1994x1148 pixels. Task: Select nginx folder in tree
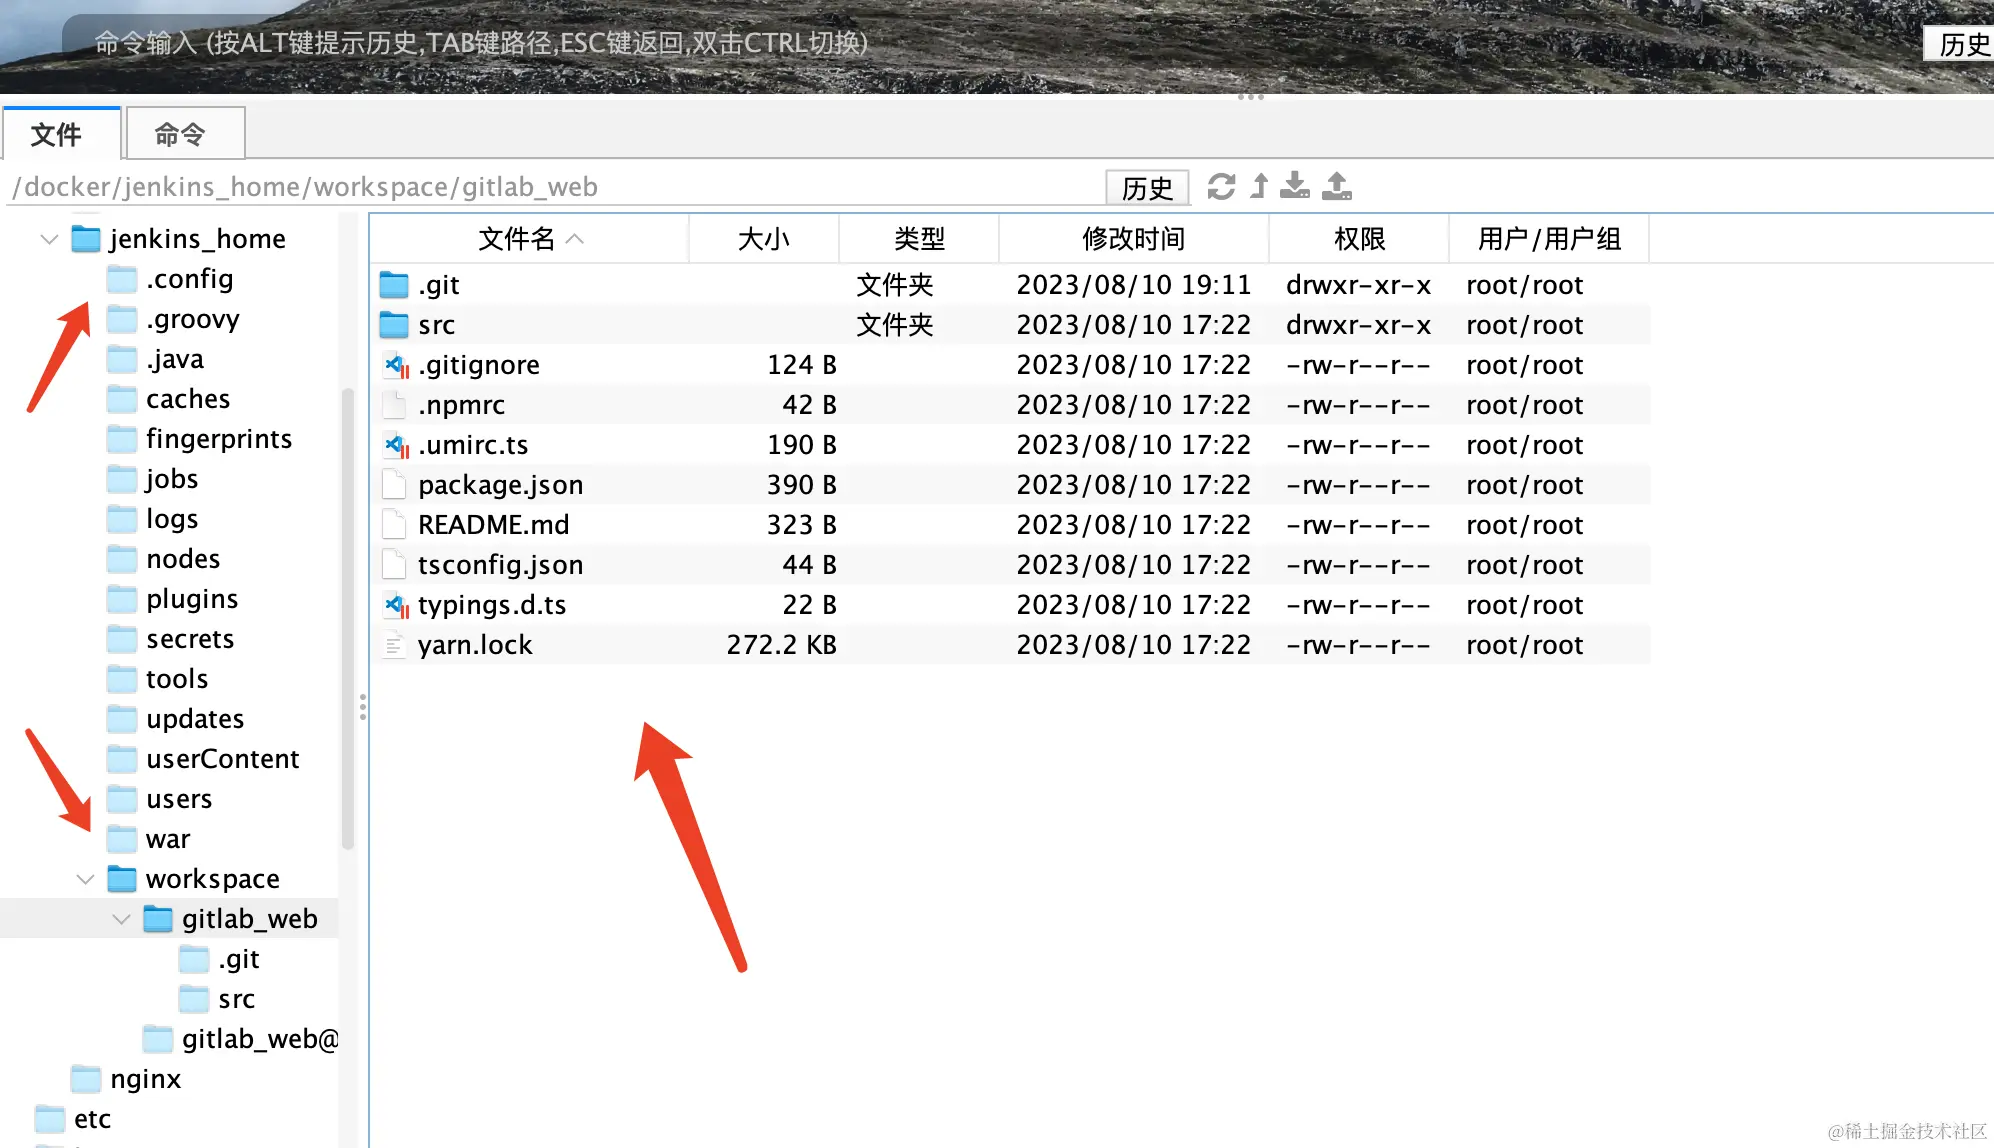coord(145,1079)
